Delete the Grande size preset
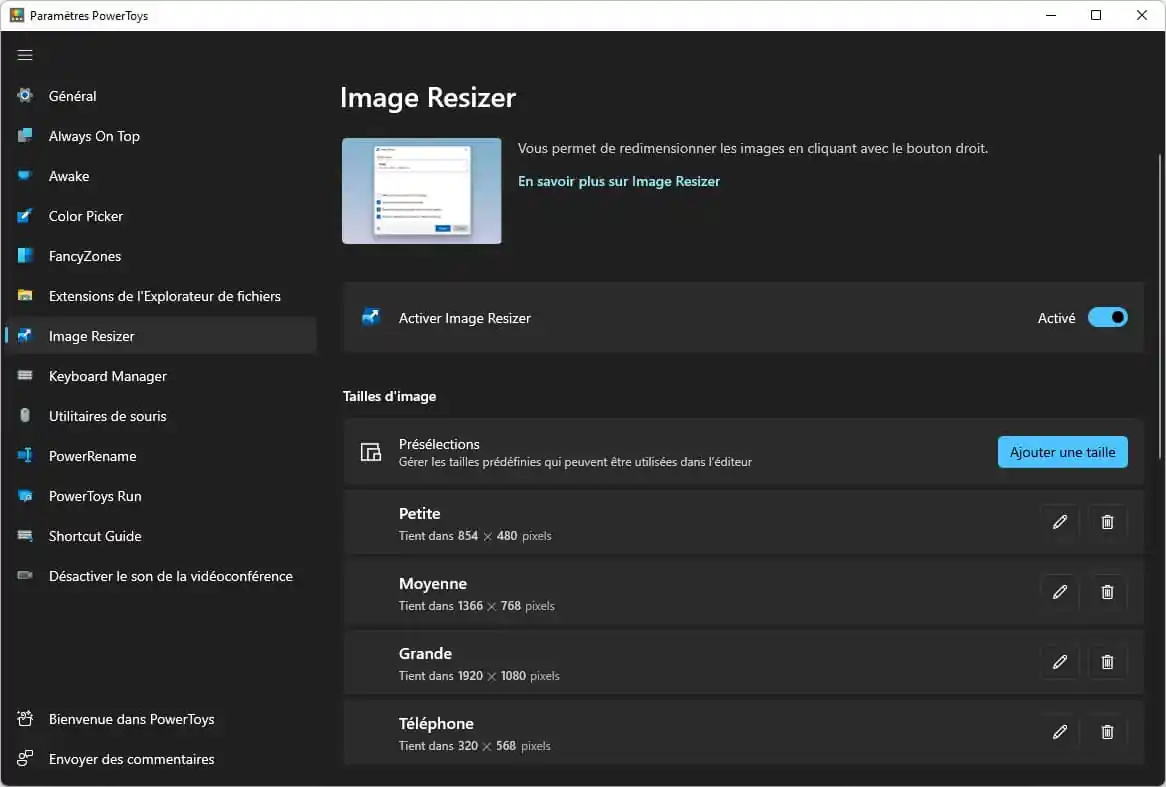The height and width of the screenshot is (787, 1166). click(x=1107, y=662)
